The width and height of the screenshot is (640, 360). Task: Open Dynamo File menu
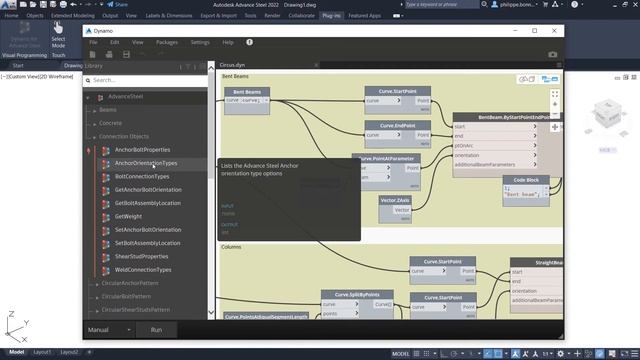93,42
